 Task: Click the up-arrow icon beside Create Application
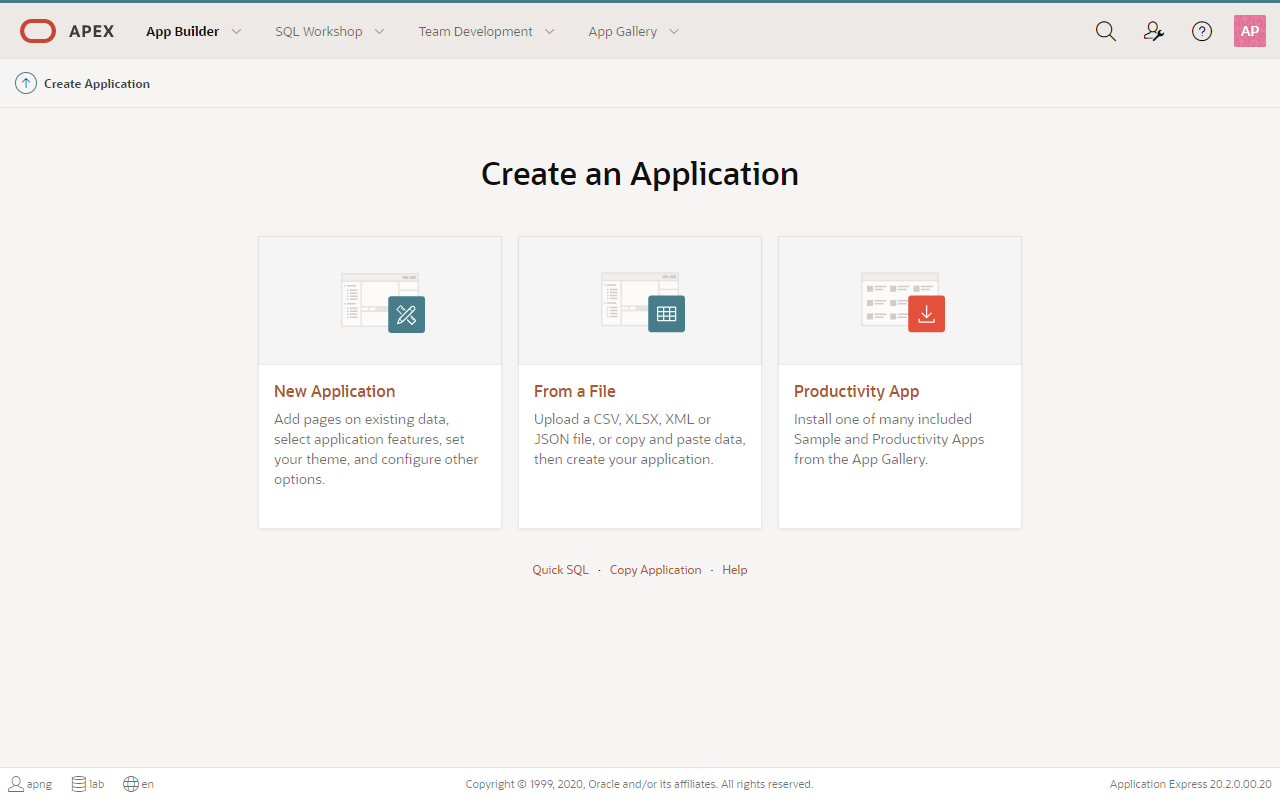click(26, 83)
